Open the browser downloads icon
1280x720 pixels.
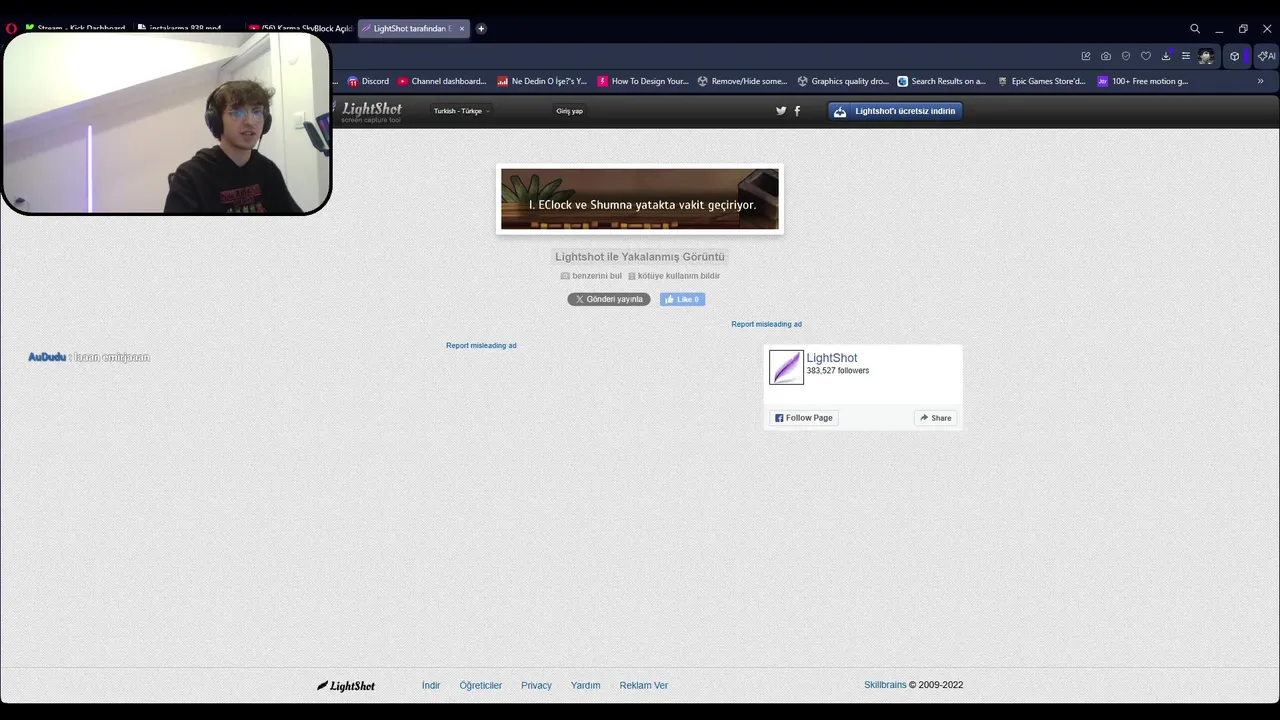(1166, 56)
